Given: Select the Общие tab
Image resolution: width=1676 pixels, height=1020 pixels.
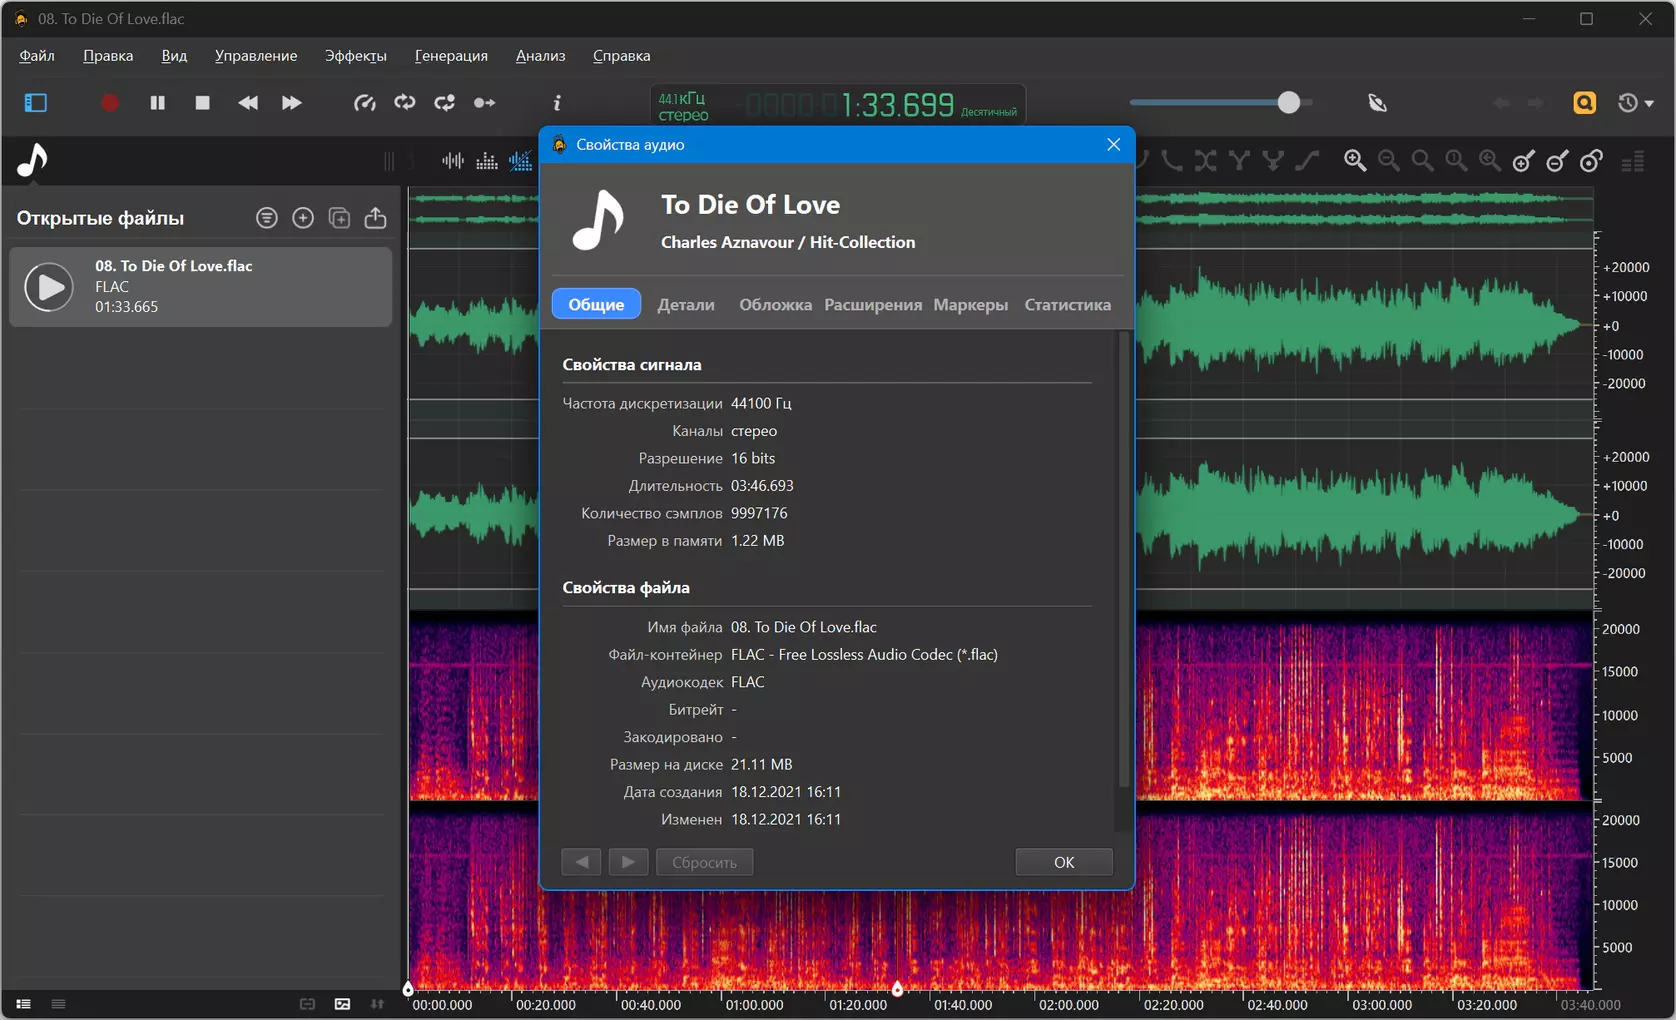Looking at the screenshot, I should (596, 304).
